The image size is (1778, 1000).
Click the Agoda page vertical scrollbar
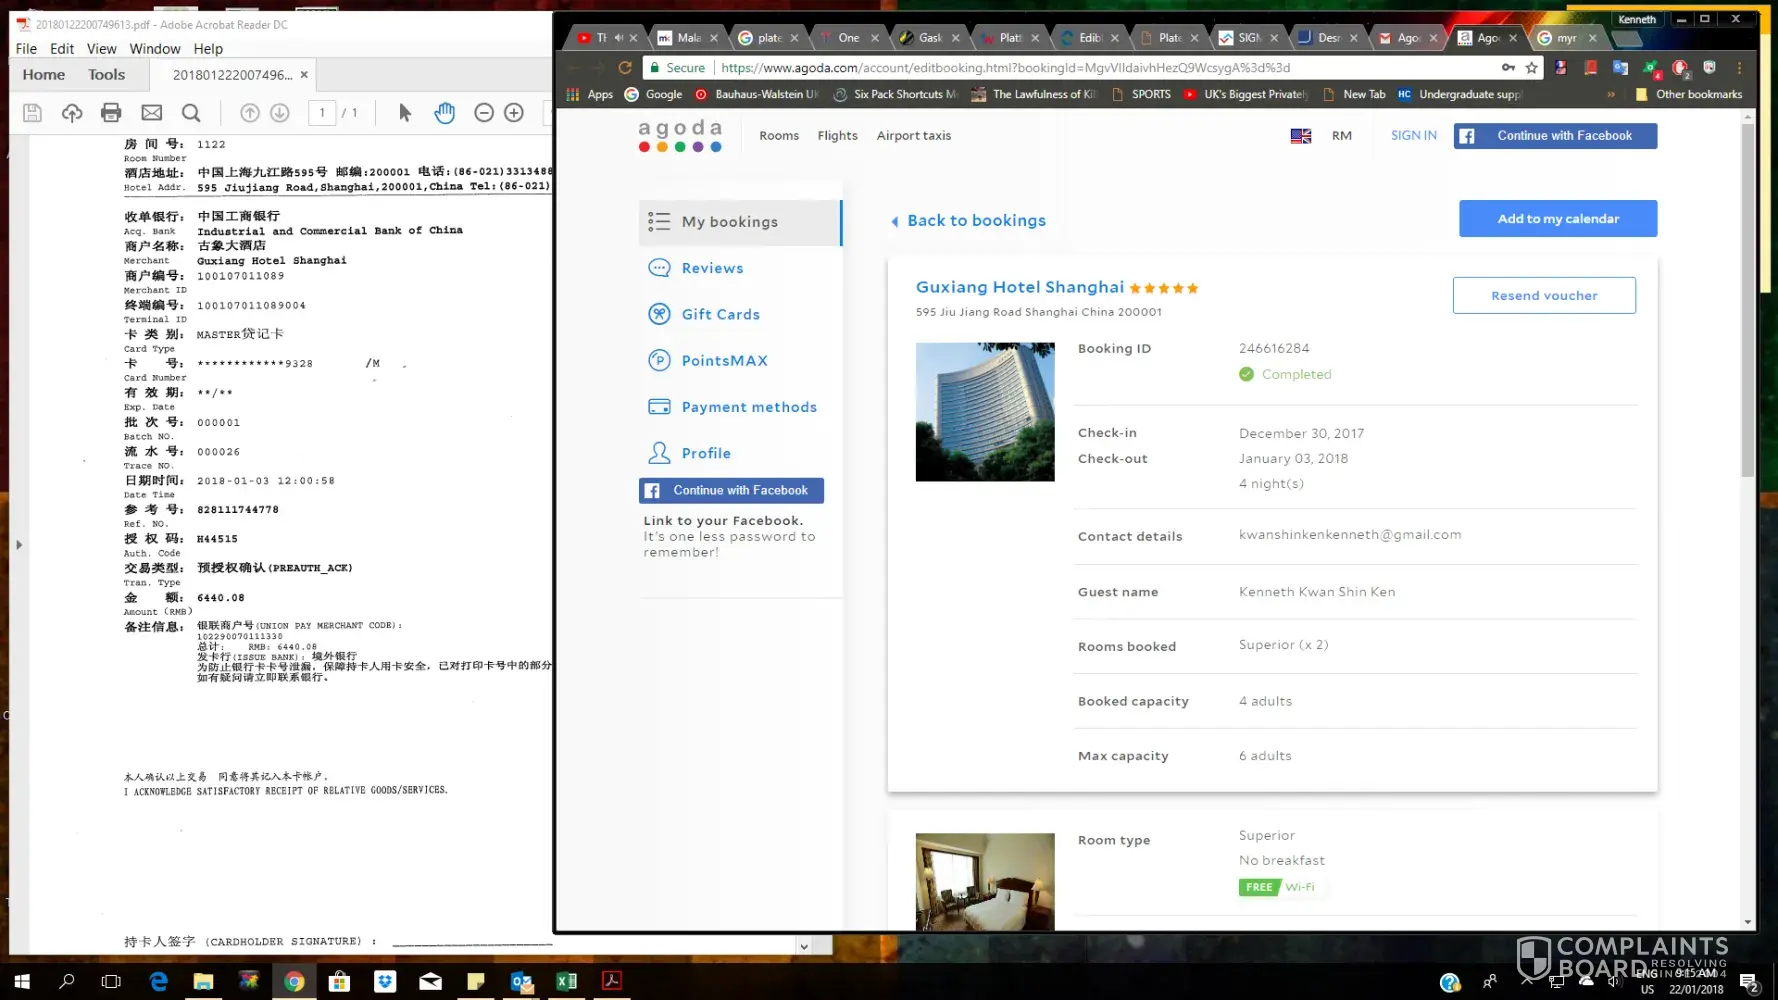tap(1747, 300)
